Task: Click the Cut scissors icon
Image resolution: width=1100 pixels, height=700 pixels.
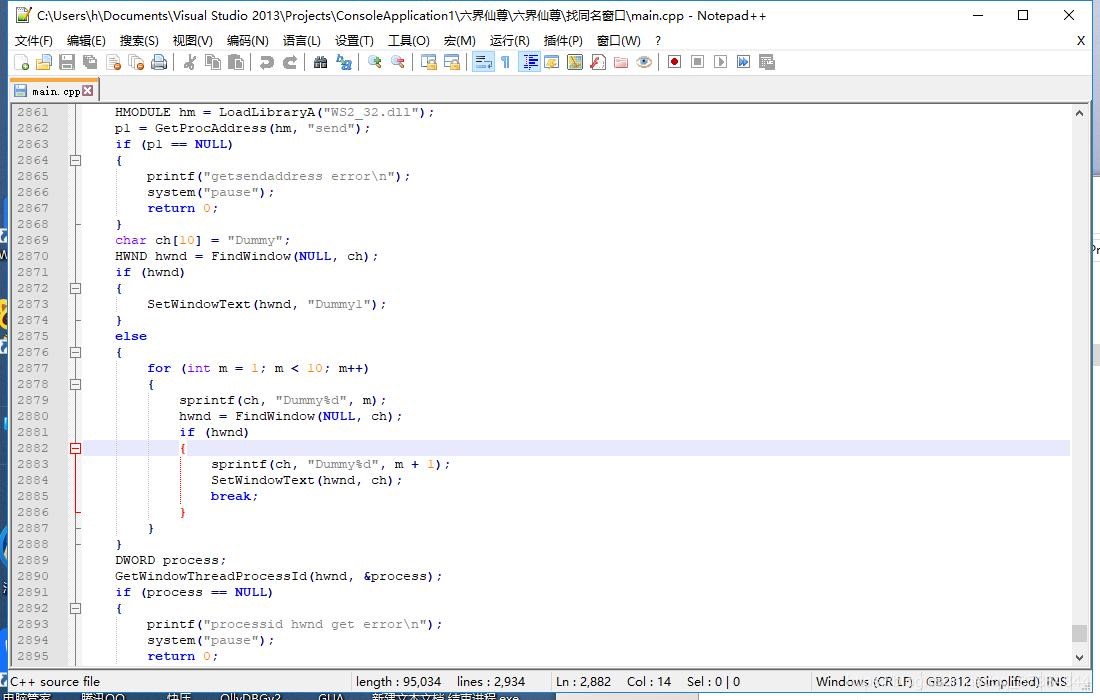Action: pos(189,62)
